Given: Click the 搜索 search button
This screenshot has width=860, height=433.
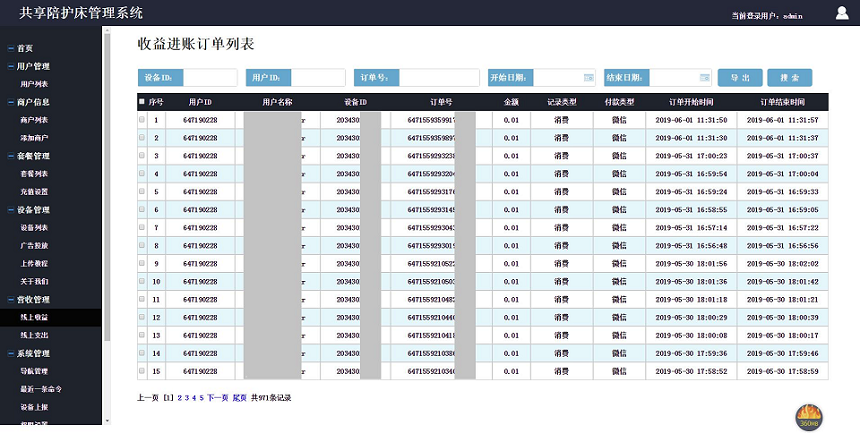Looking at the screenshot, I should 790,77.
